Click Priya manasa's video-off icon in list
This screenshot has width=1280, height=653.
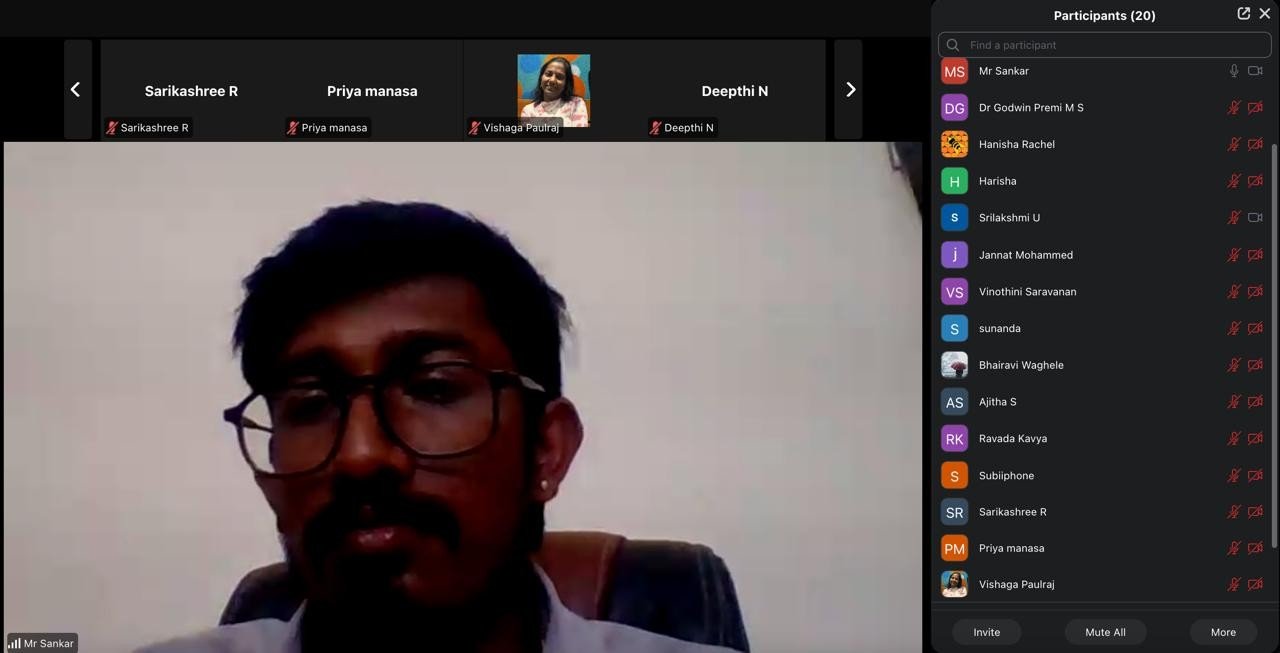point(1255,548)
